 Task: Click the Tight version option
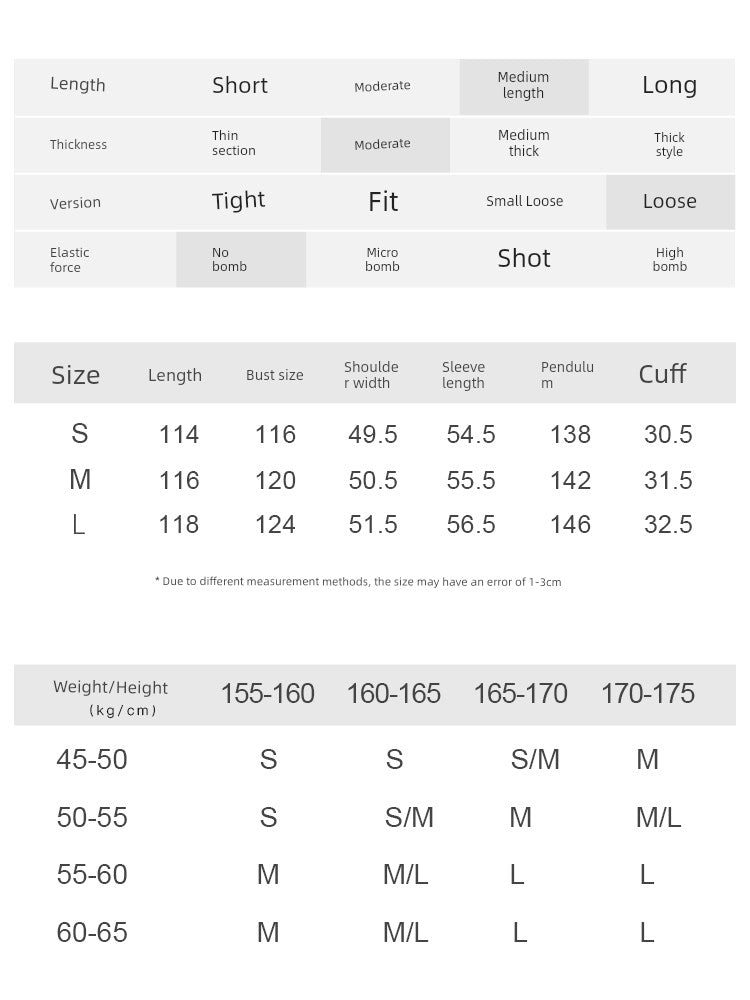[x=239, y=201]
